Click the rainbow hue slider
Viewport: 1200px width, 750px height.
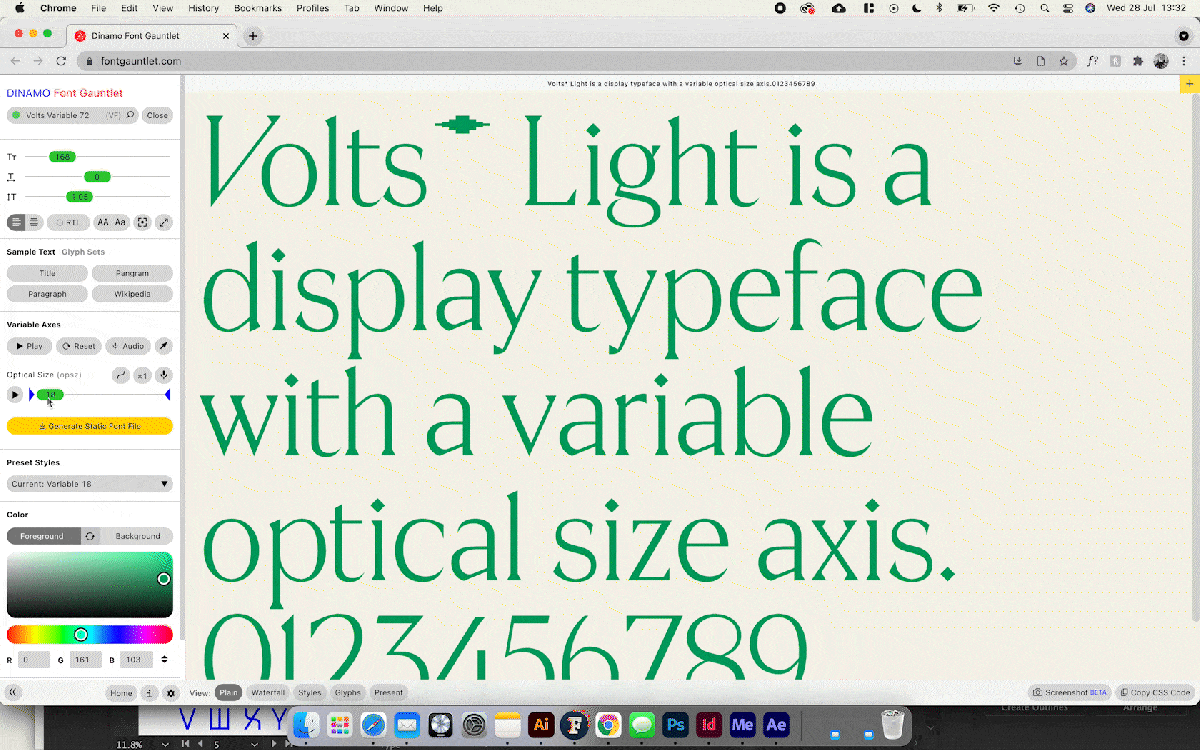click(90, 634)
